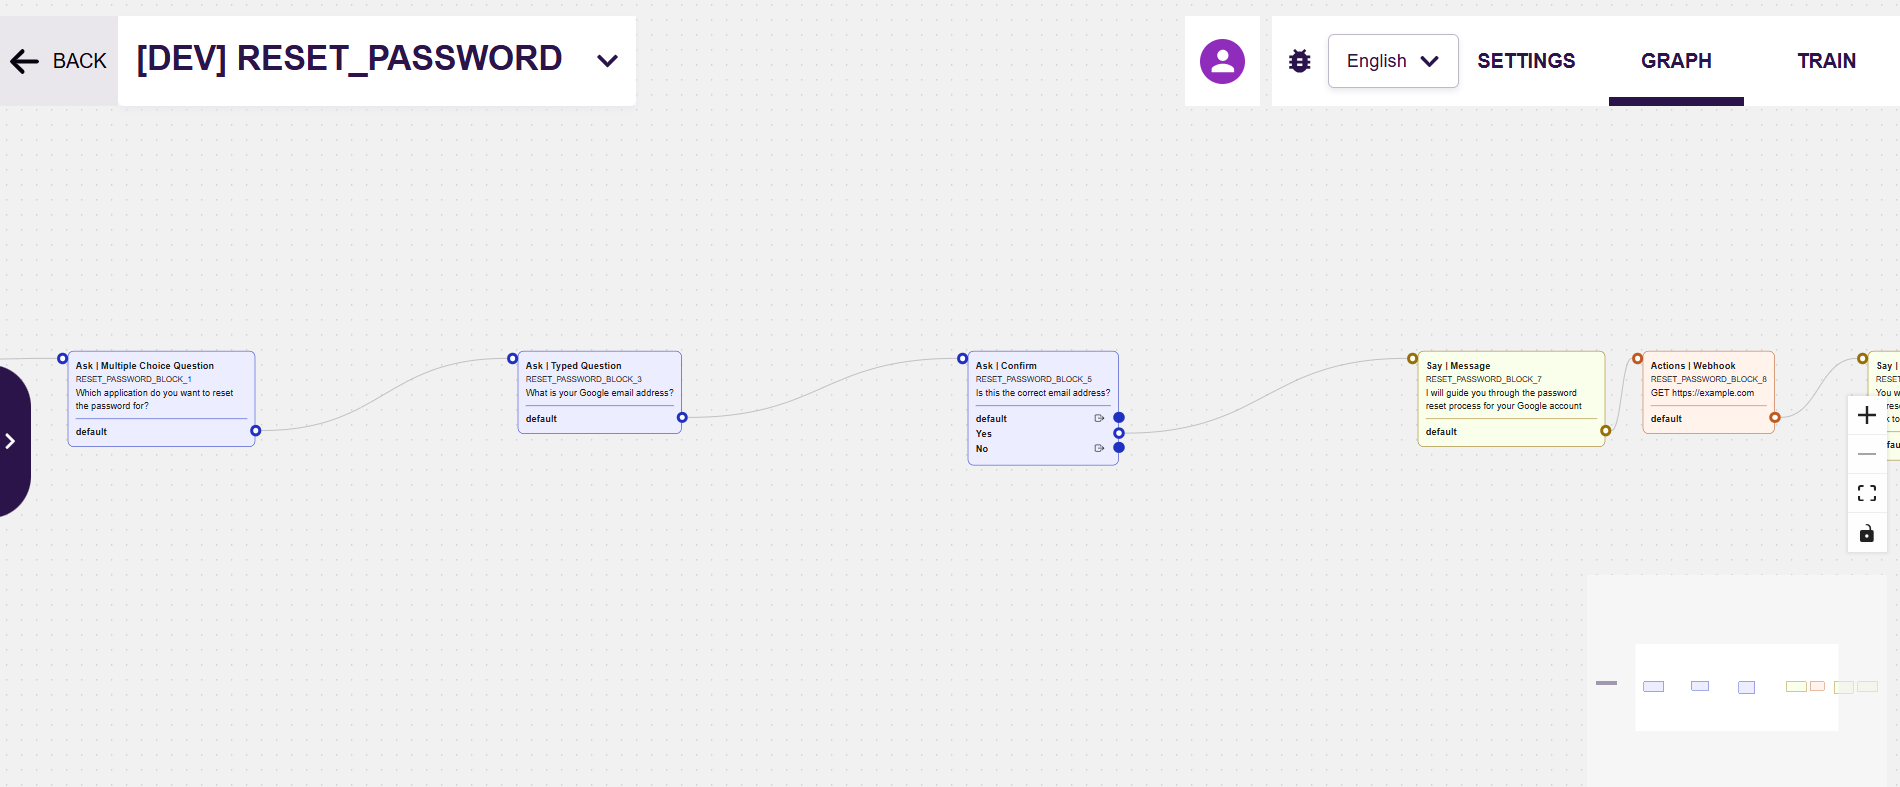Image resolution: width=1900 pixels, height=787 pixels.
Task: Open the English language dropdown
Action: 1393,61
